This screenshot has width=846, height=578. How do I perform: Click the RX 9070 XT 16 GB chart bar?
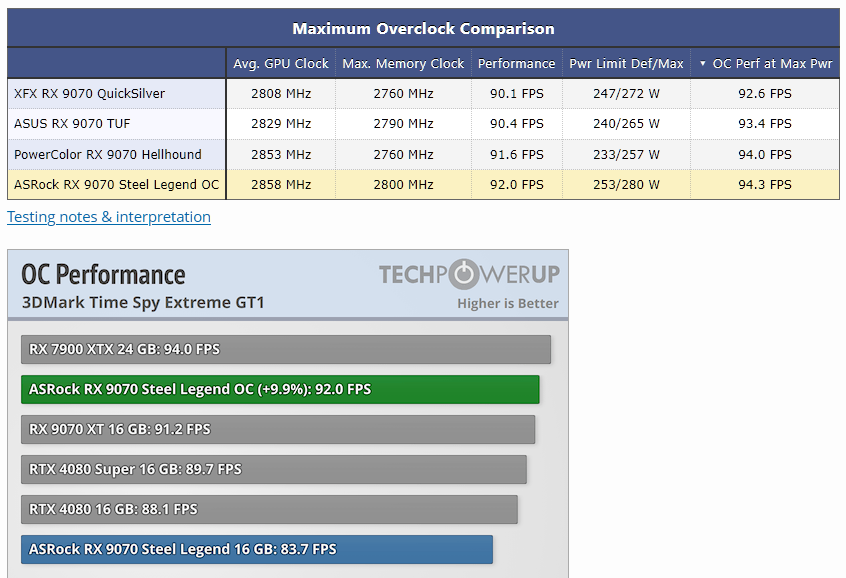click(x=278, y=429)
